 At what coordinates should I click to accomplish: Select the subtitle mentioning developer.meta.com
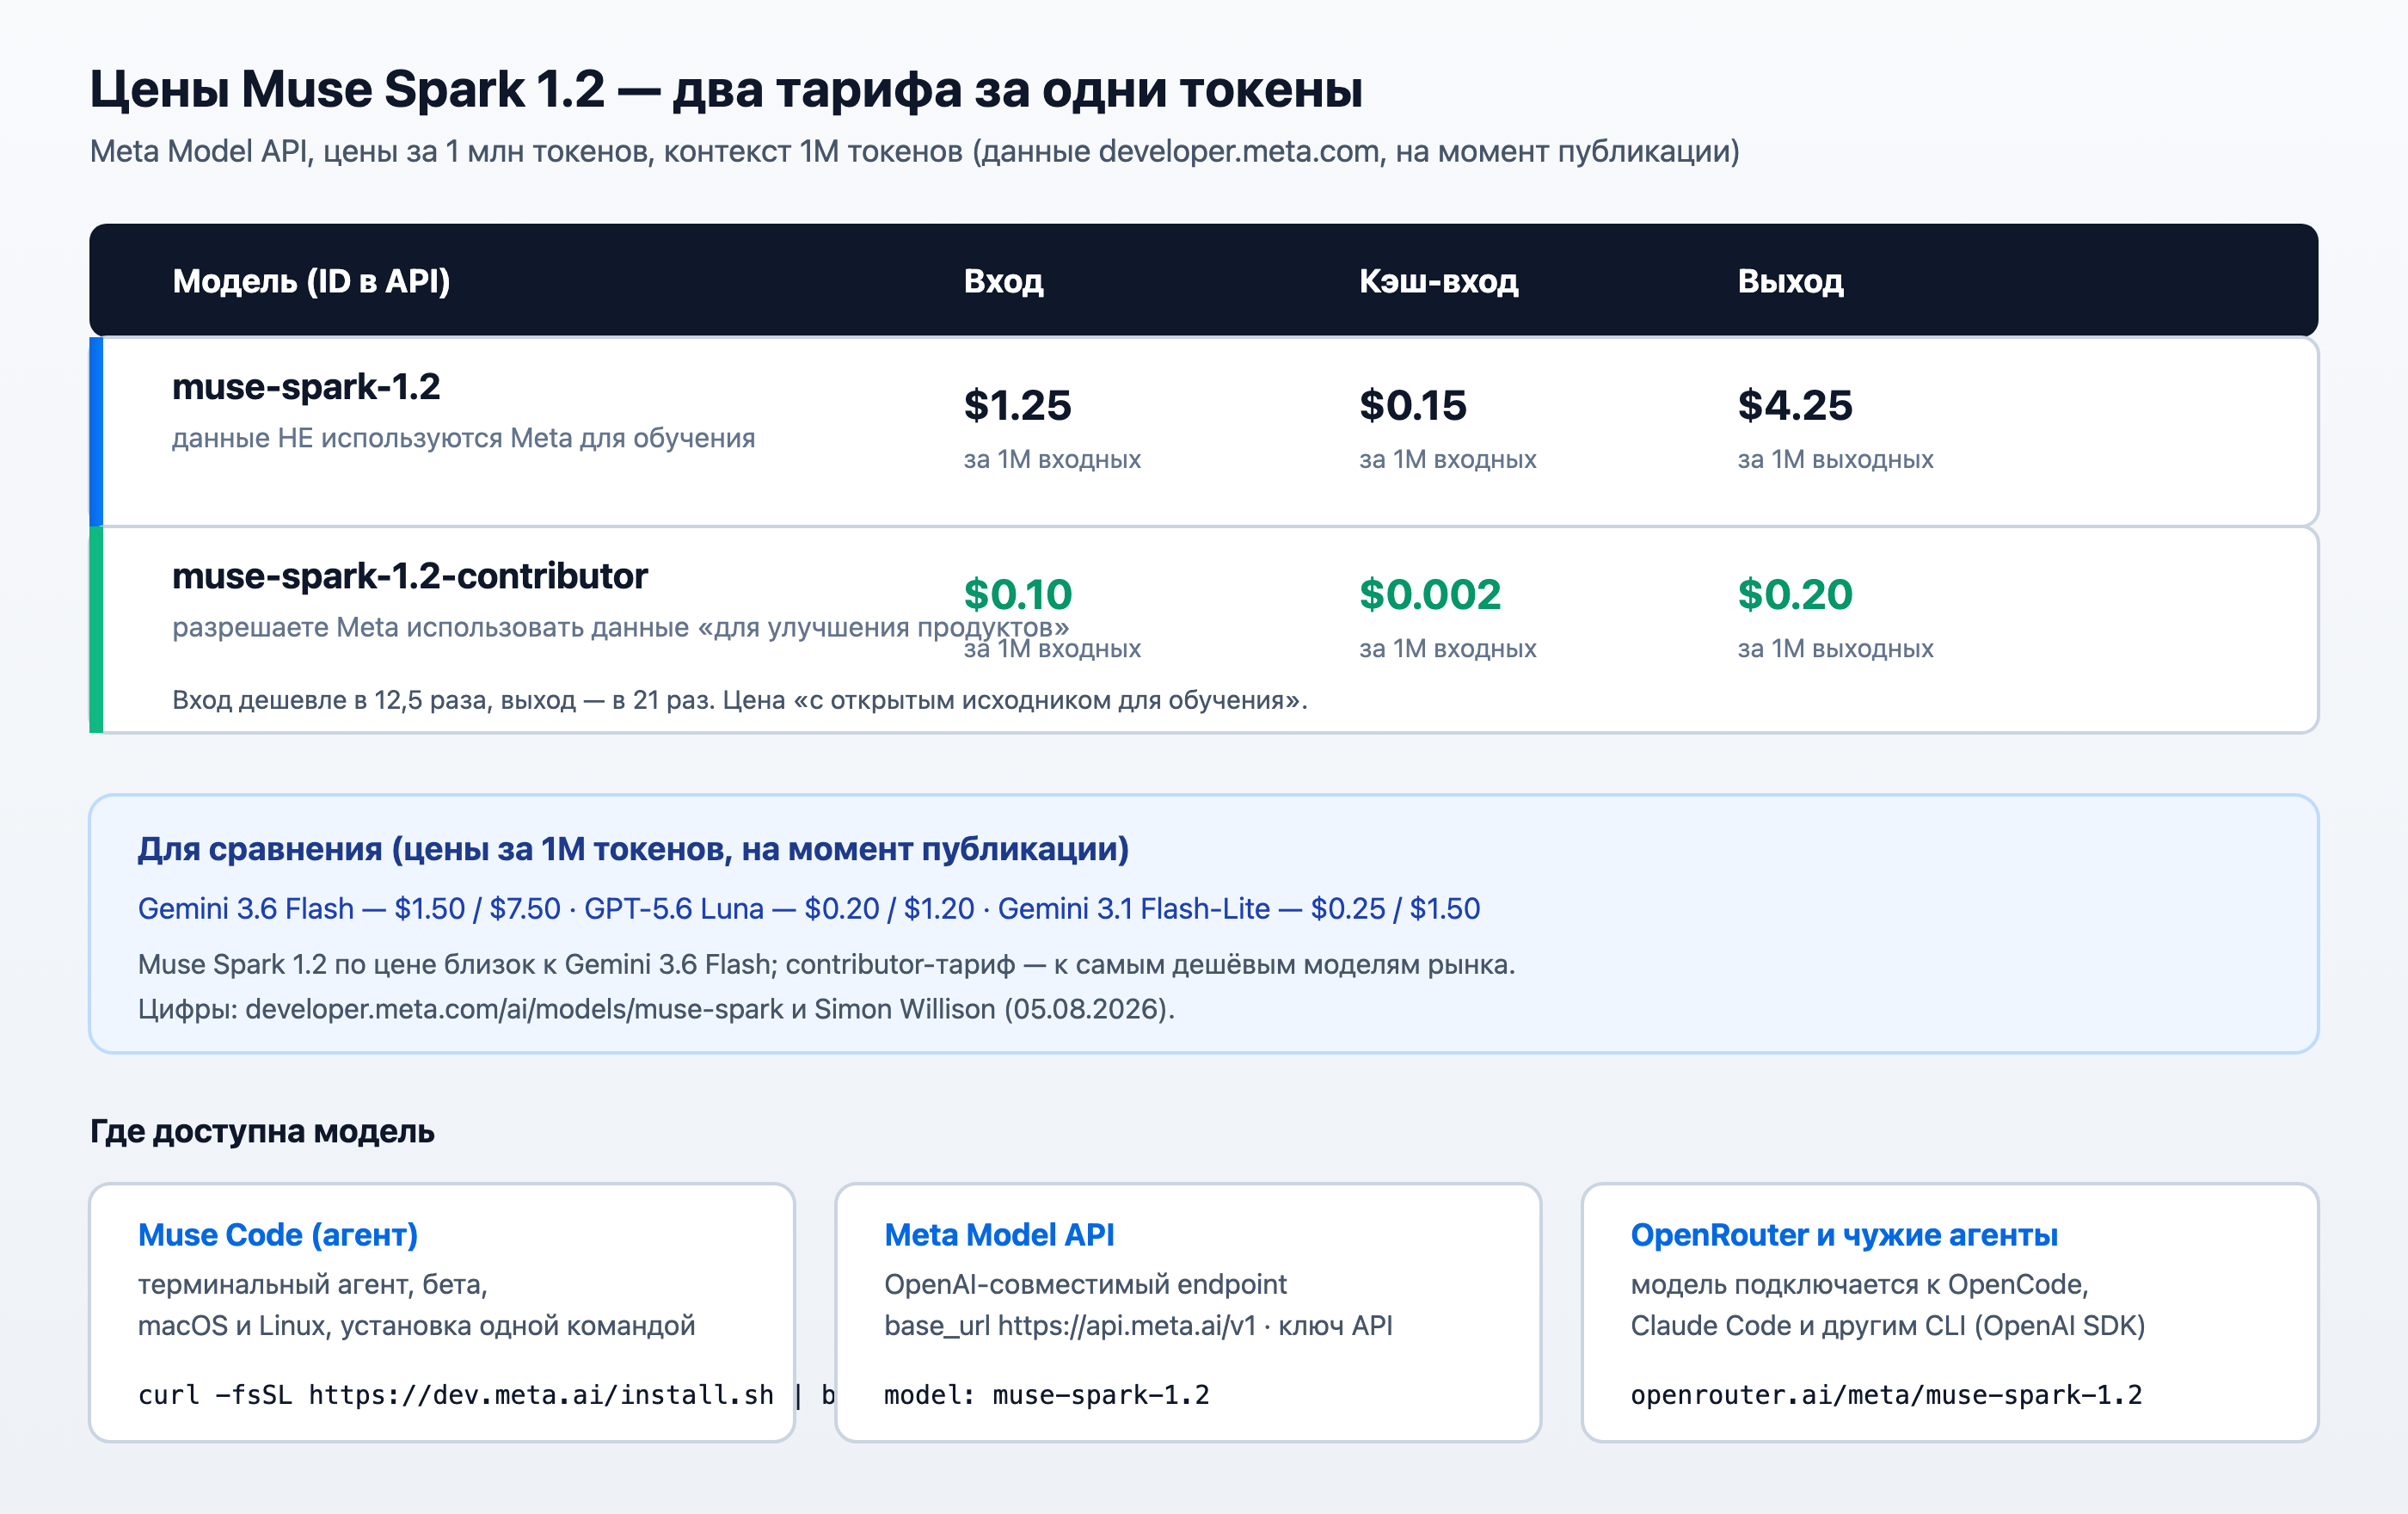tap(914, 152)
